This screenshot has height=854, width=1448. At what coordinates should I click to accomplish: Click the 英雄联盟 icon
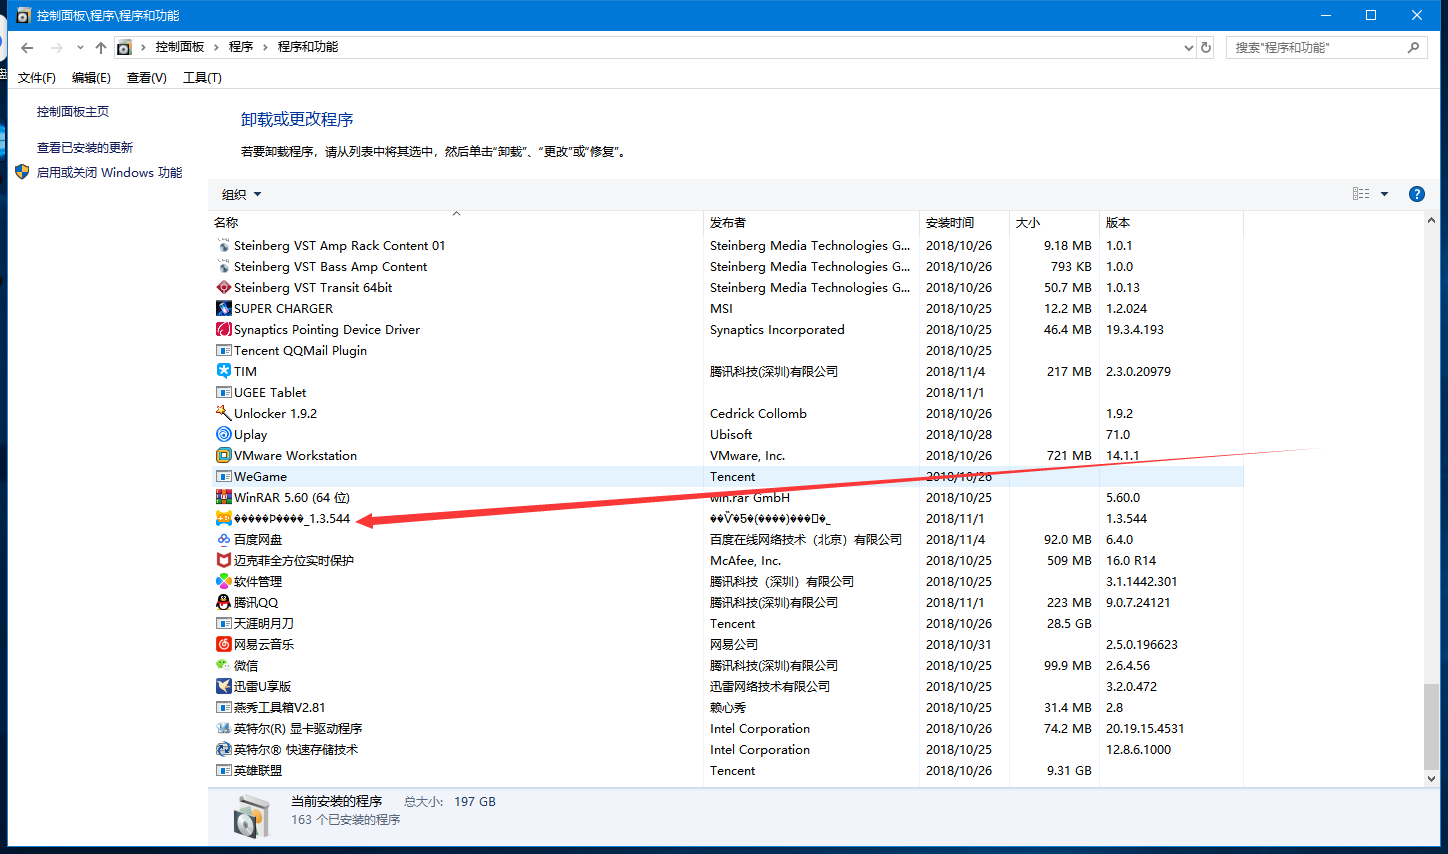(224, 770)
